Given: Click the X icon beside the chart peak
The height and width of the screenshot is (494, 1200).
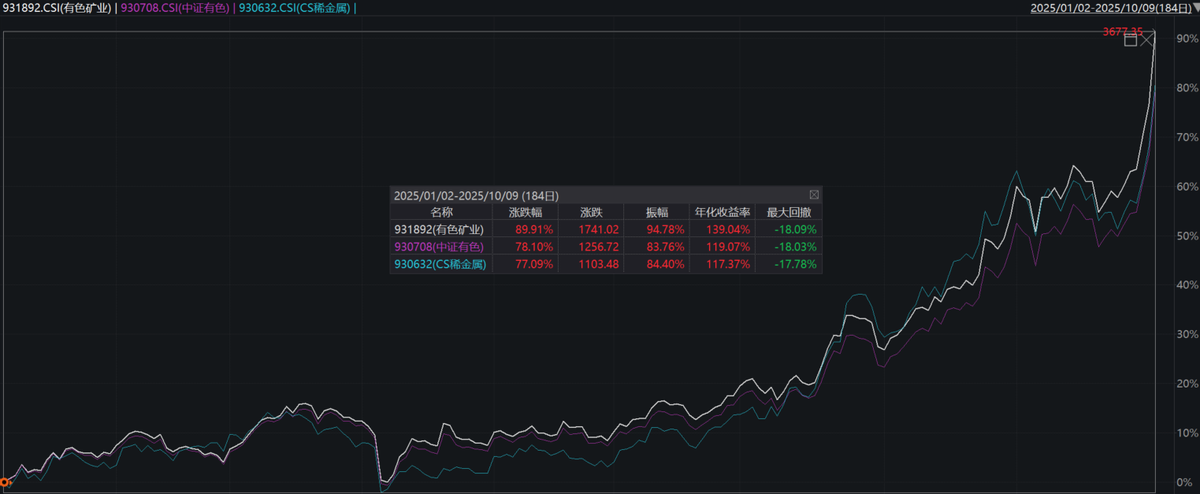Looking at the screenshot, I should 1148,40.
